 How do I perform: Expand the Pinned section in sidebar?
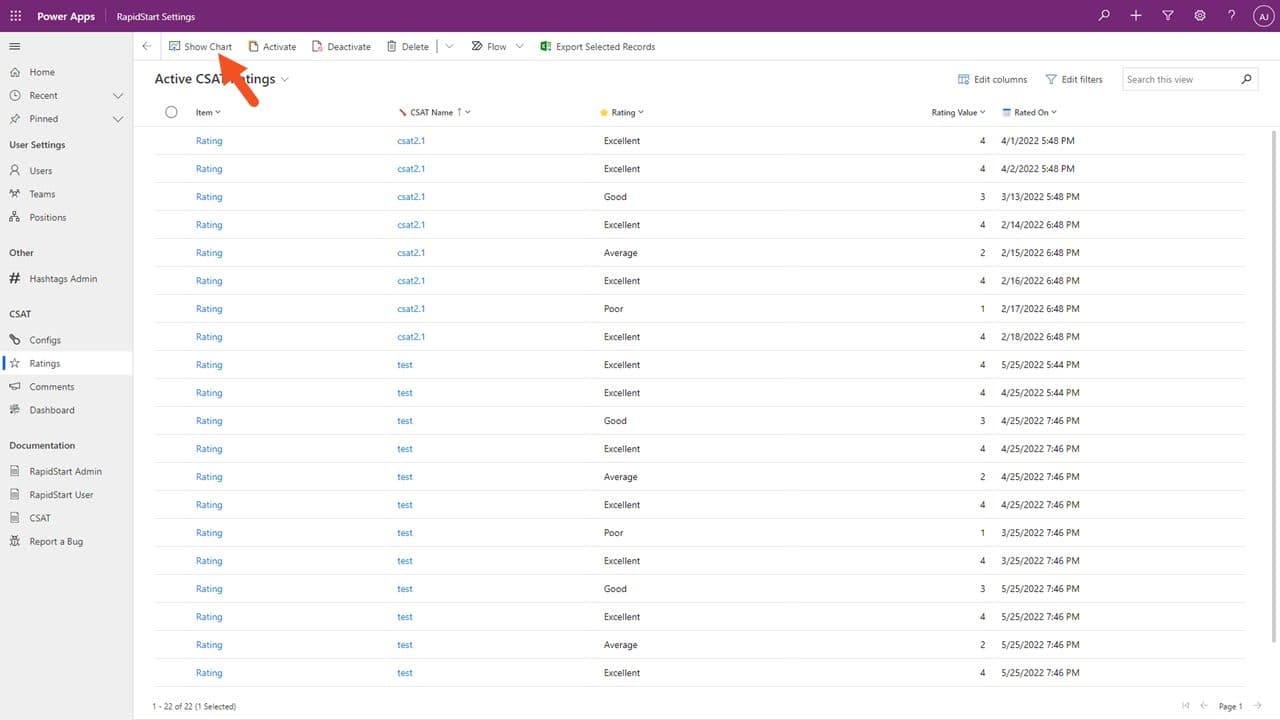[x=117, y=119]
